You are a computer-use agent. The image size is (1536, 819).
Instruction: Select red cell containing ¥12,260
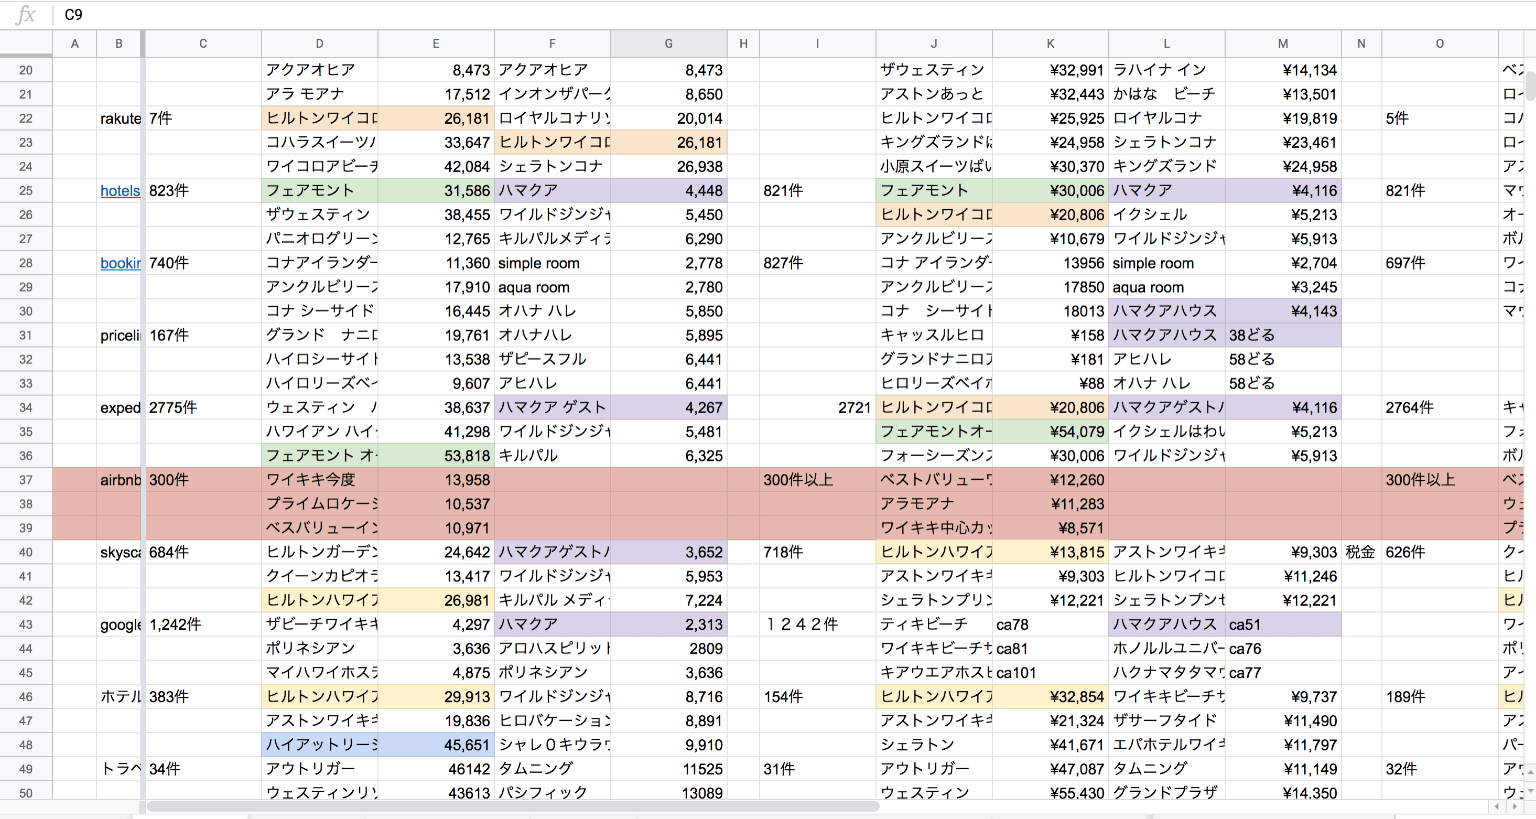point(1051,480)
